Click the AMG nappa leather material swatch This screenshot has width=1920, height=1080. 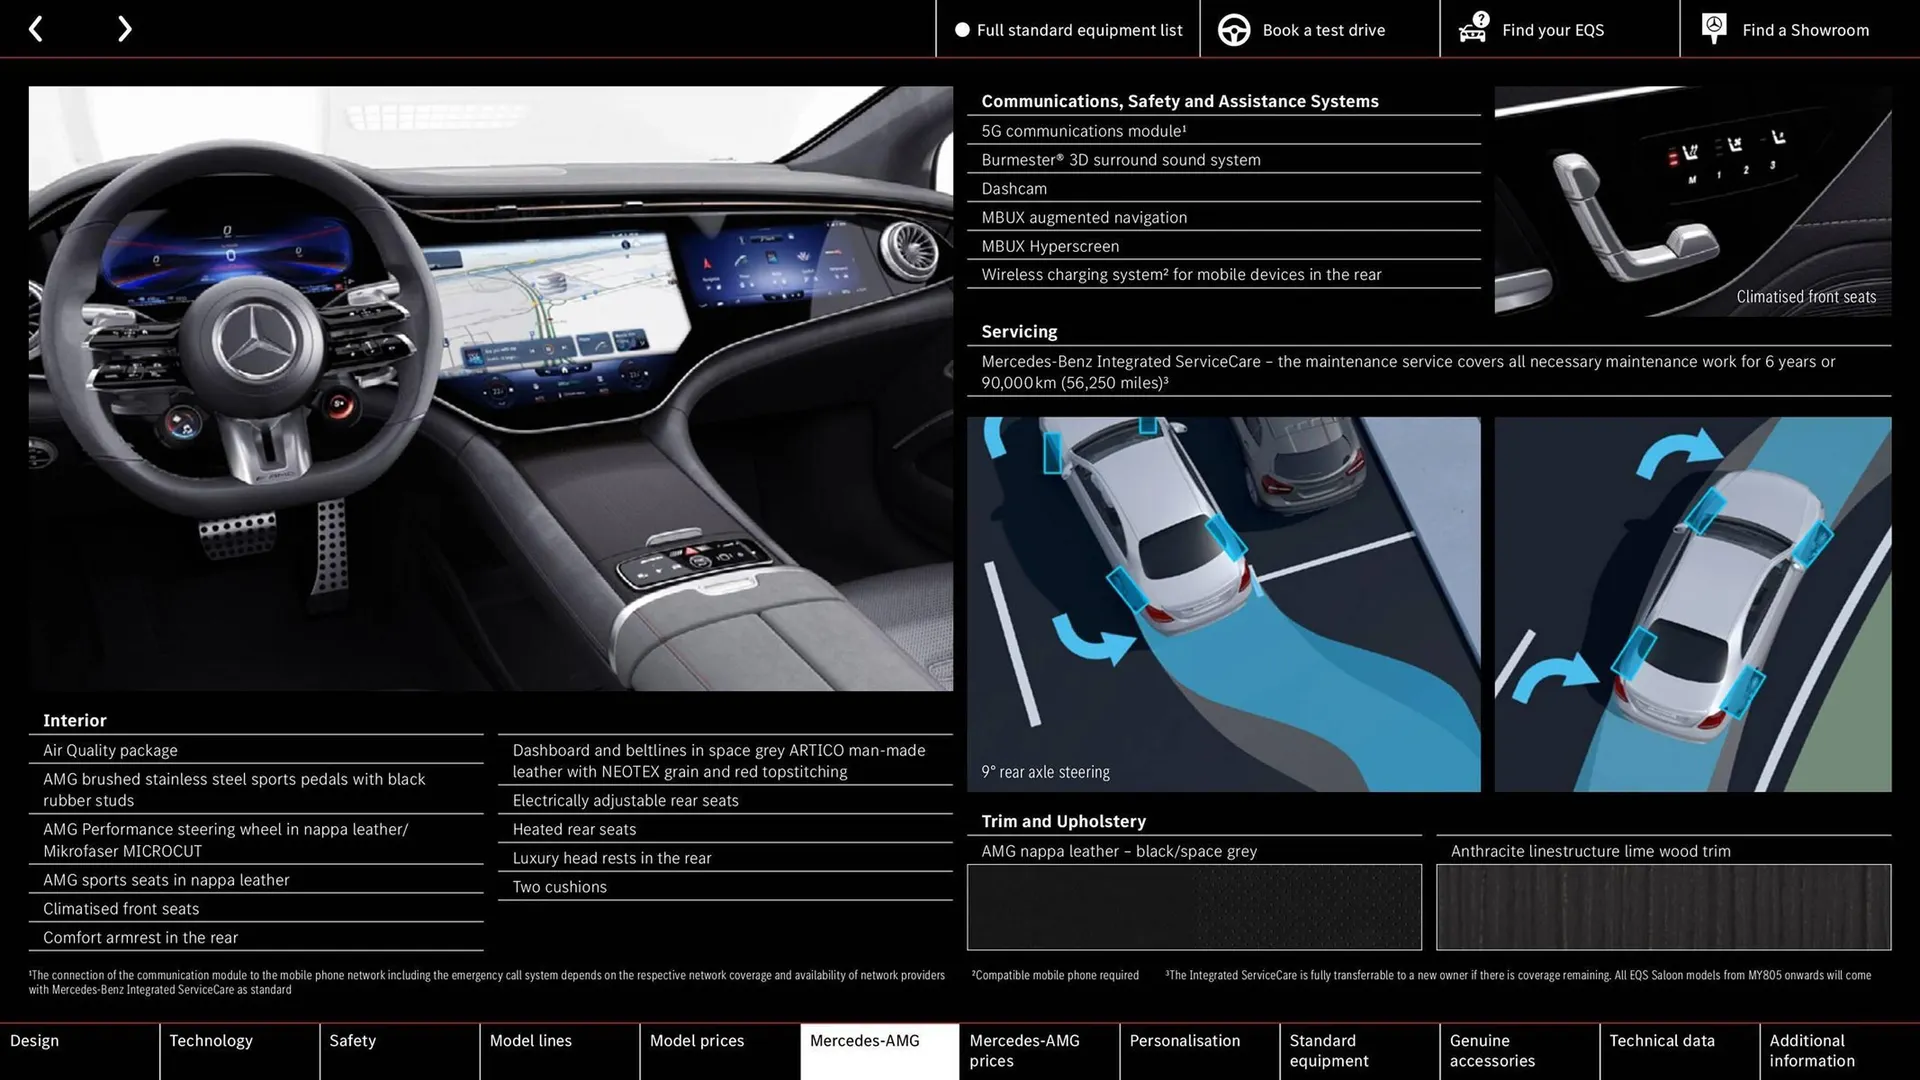pyautogui.click(x=1194, y=907)
